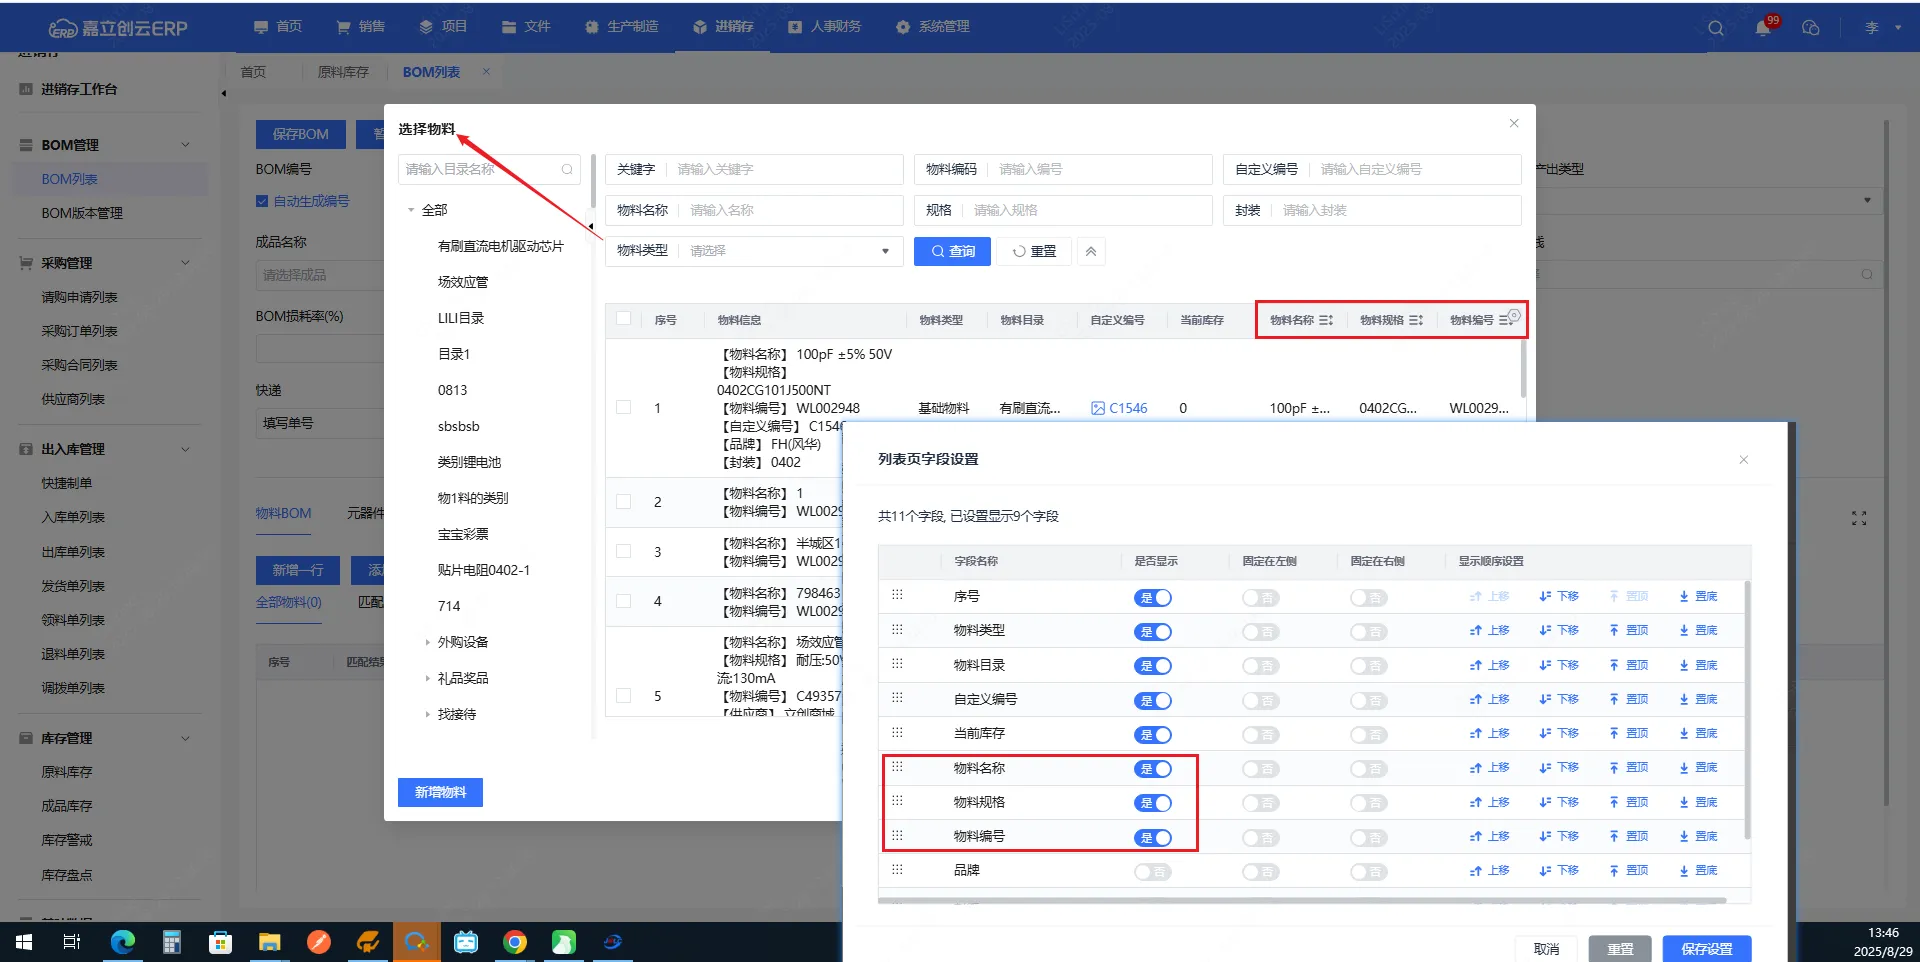Viewport: 1920px width, 962px height.
Task: Enable the display toggle for 品牌
Action: (1152, 872)
